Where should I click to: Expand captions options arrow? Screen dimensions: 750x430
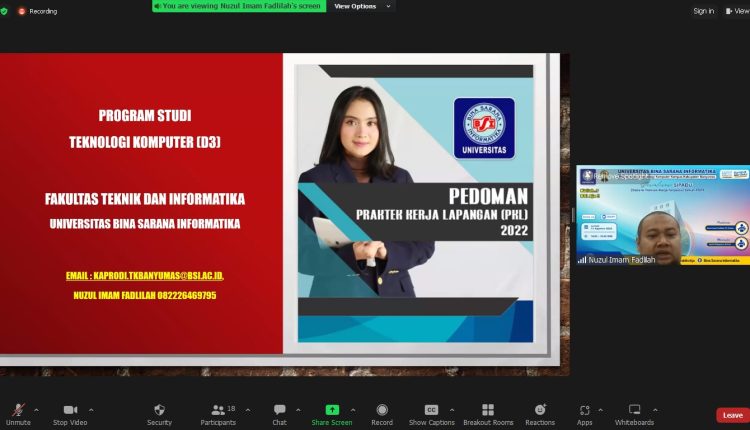tap(452, 410)
